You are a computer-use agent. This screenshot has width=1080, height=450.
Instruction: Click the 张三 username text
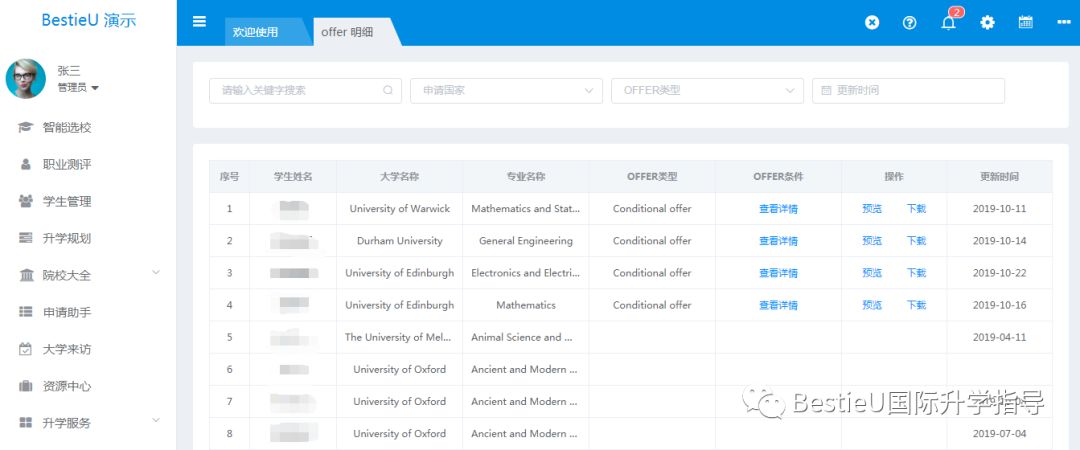click(x=69, y=71)
